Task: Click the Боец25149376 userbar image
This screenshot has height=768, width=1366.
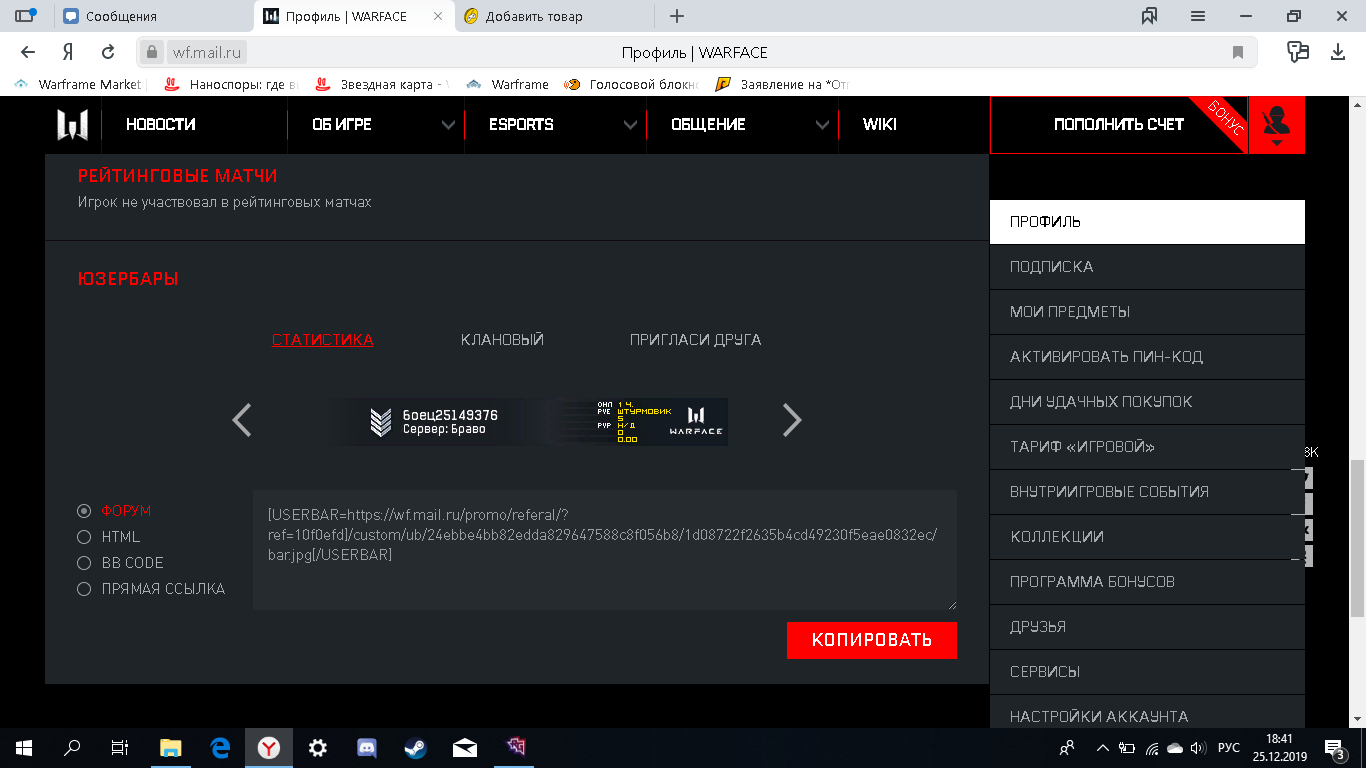Action: click(x=530, y=421)
